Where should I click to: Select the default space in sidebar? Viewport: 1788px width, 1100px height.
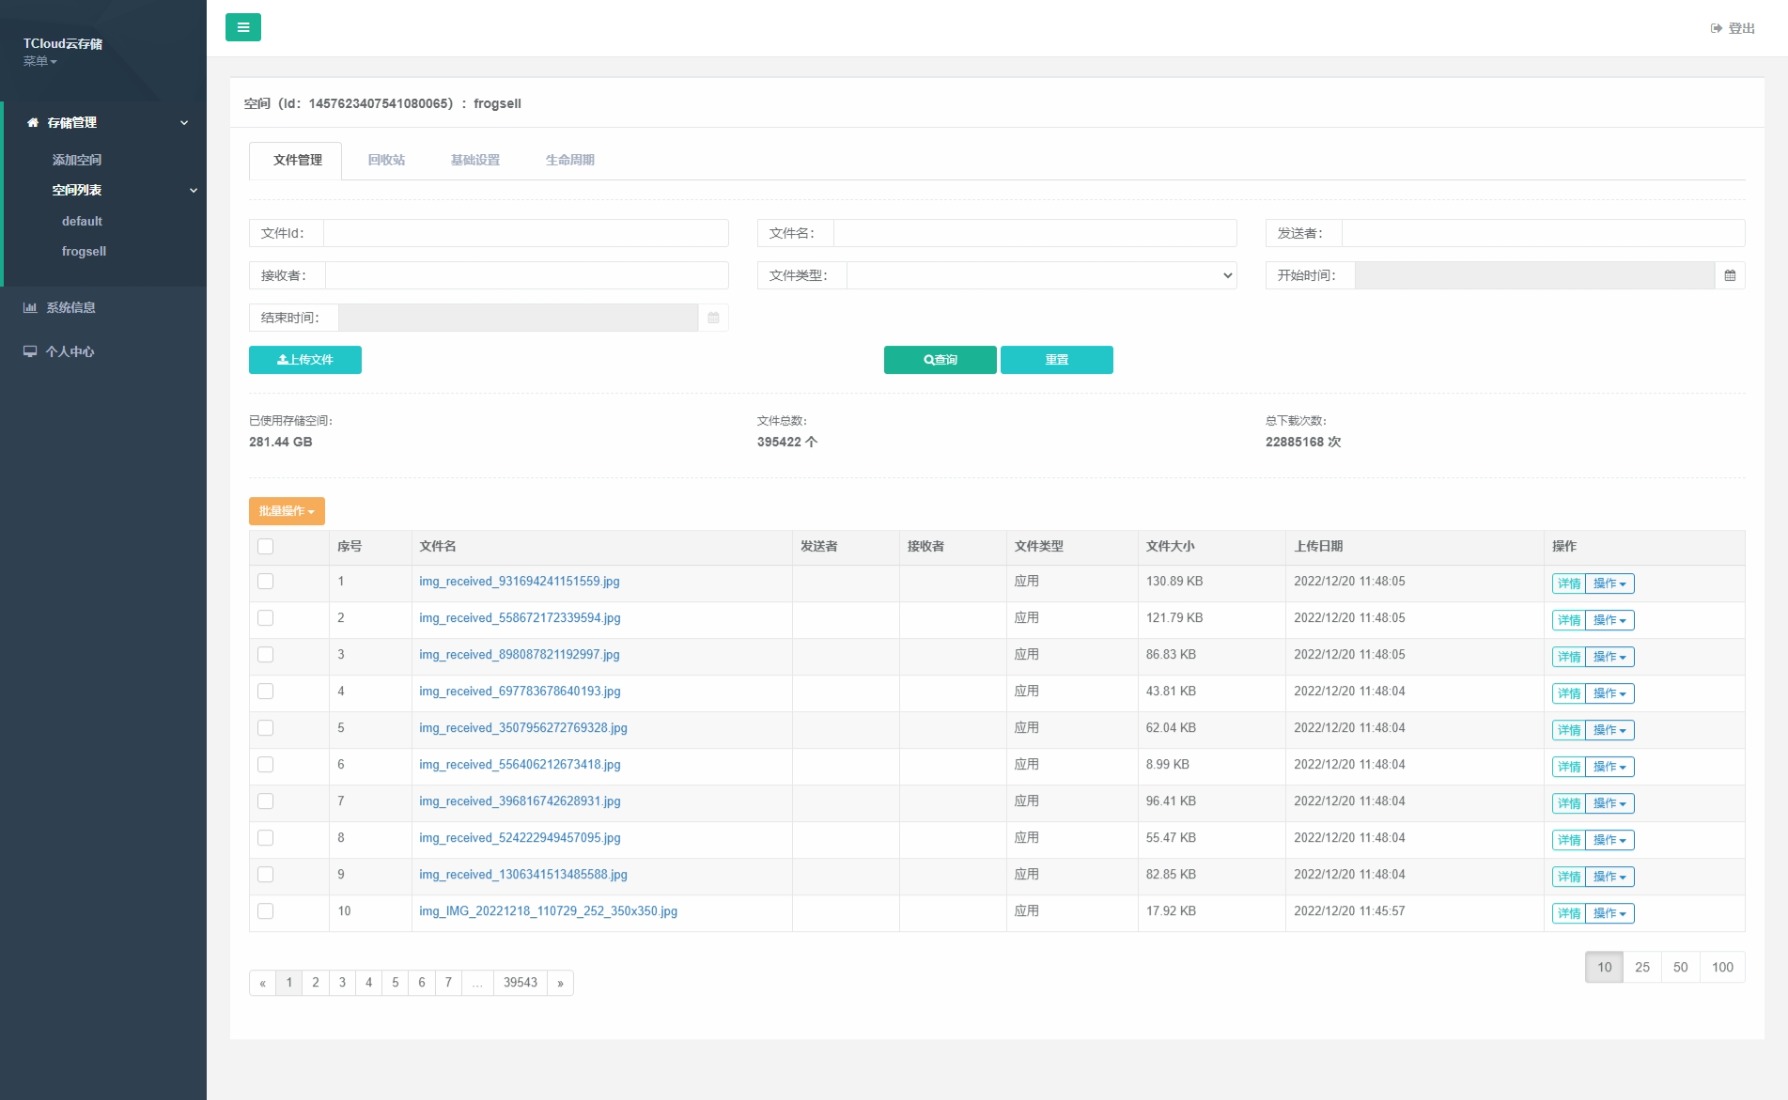coord(82,221)
